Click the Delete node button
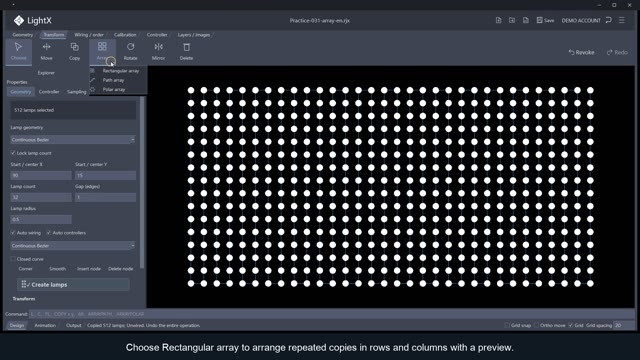This screenshot has width=640, height=360. pos(120,269)
